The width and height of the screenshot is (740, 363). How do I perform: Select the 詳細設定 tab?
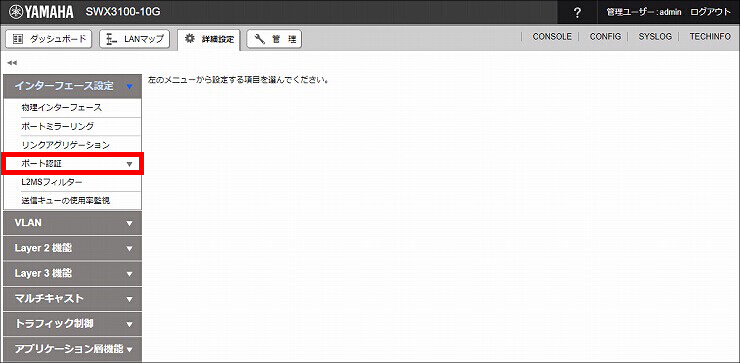(209, 40)
